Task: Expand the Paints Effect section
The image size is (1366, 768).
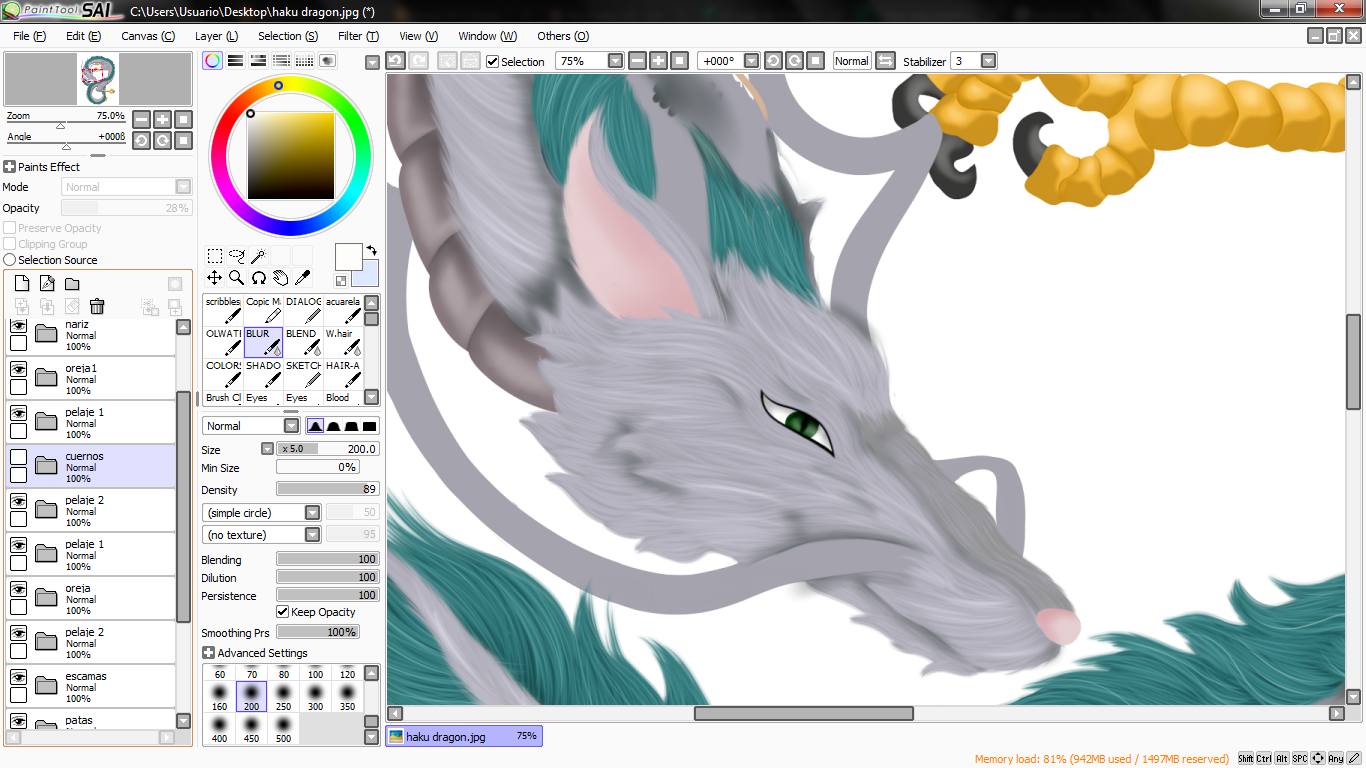Action: (x=9, y=167)
